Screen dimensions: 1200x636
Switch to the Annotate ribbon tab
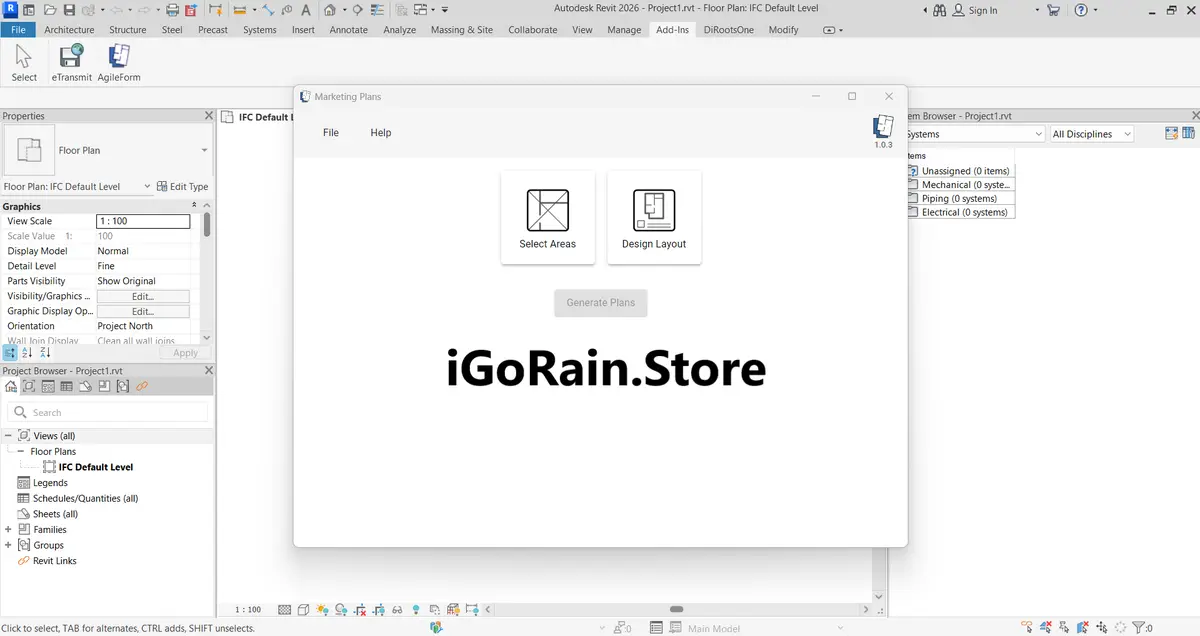pos(349,30)
